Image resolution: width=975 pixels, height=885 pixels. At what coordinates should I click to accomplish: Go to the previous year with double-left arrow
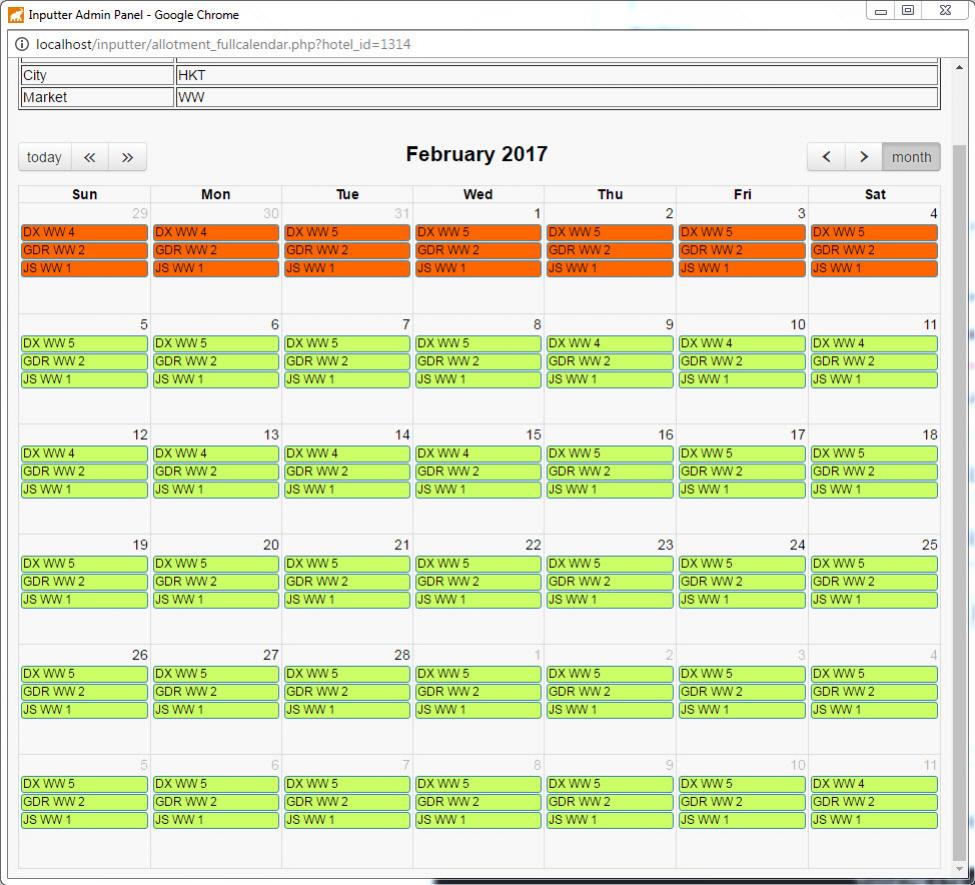(x=90, y=157)
